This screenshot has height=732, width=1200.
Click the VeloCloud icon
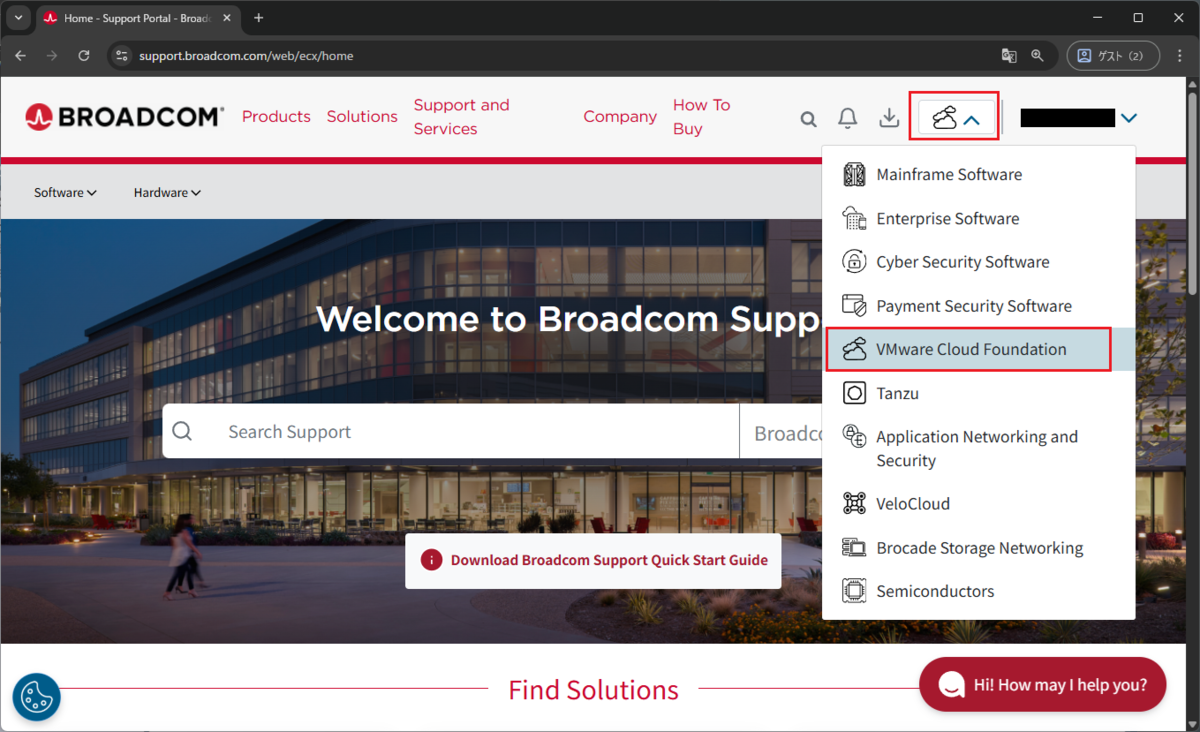[854, 504]
